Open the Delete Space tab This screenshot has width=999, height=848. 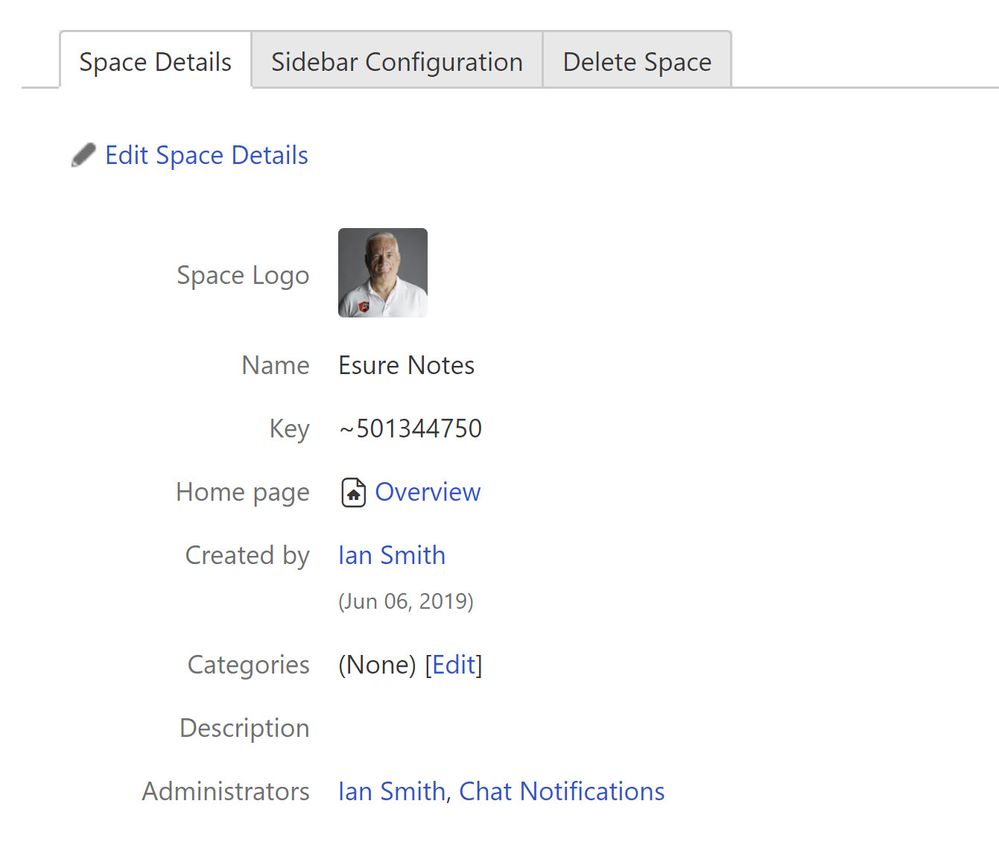[637, 61]
